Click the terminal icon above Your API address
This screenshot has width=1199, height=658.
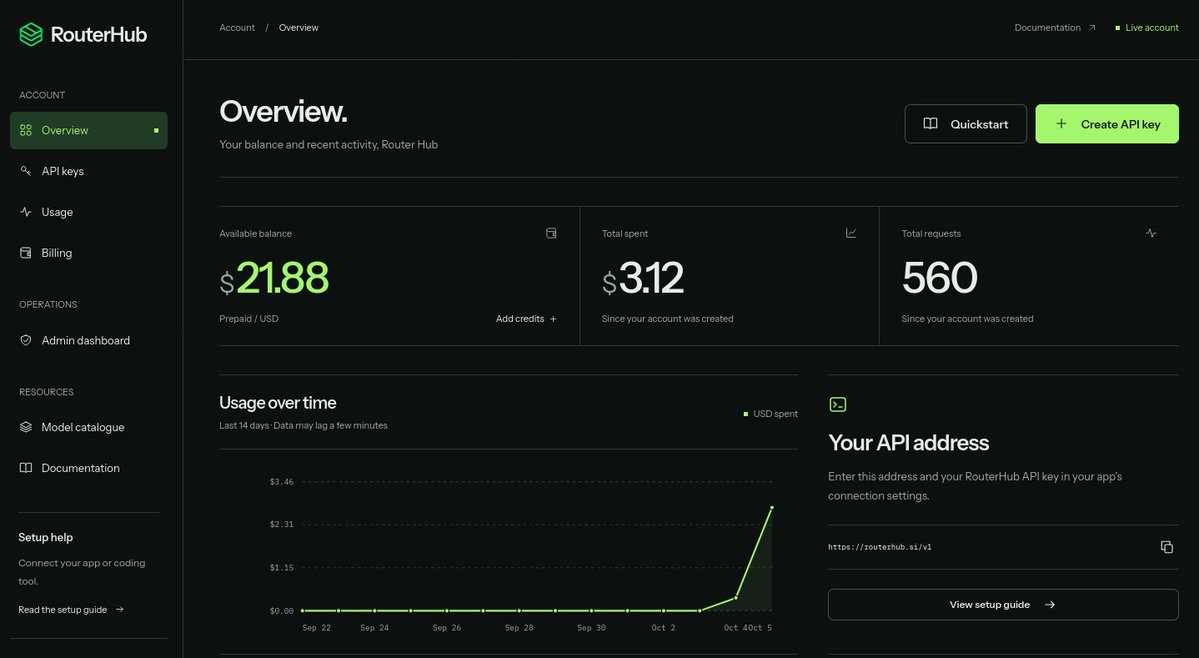click(x=838, y=405)
